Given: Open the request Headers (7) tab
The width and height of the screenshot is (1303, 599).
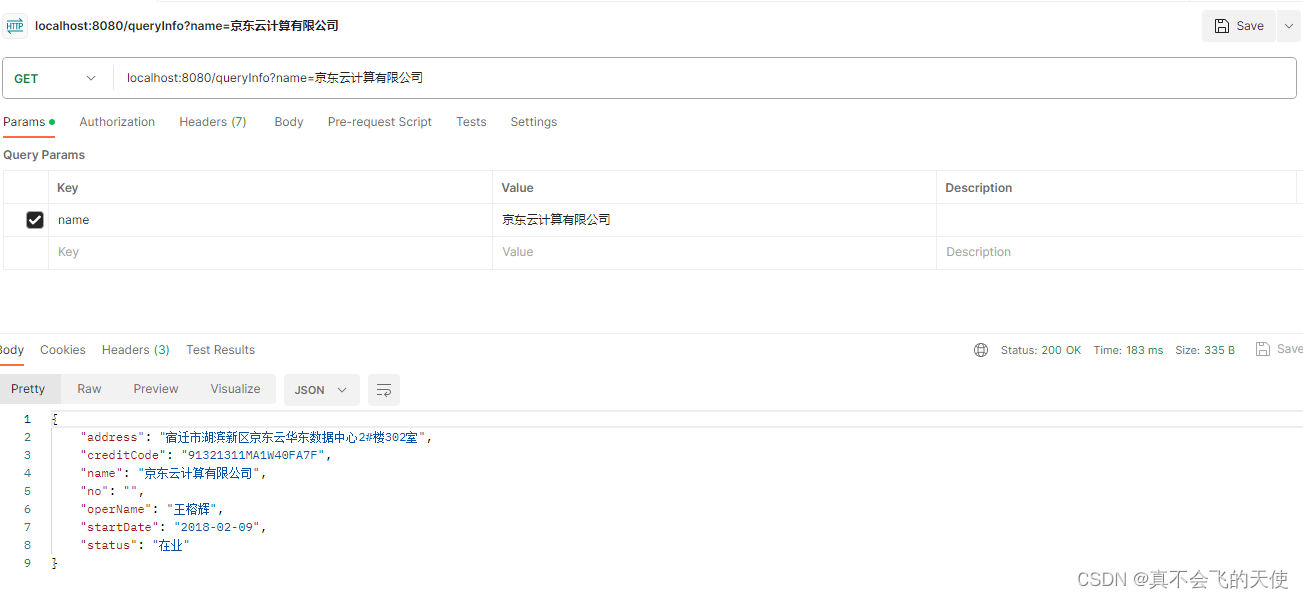Looking at the screenshot, I should (x=213, y=122).
